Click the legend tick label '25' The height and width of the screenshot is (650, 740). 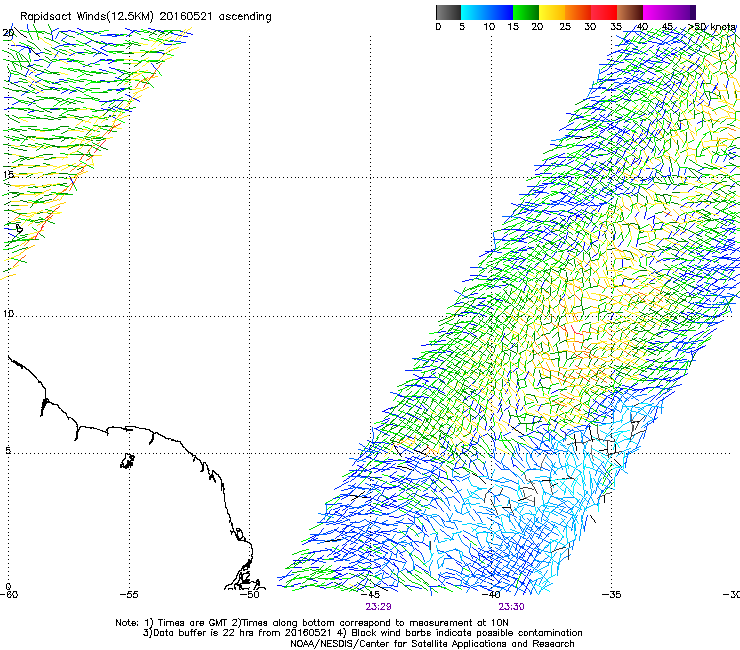coord(565,27)
